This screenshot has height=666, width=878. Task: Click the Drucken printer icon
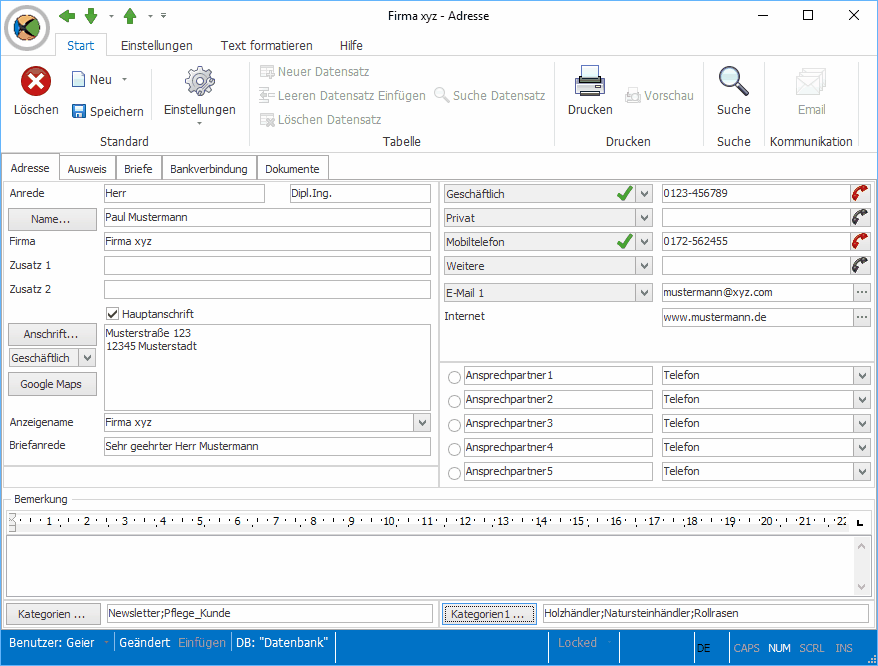tap(590, 81)
